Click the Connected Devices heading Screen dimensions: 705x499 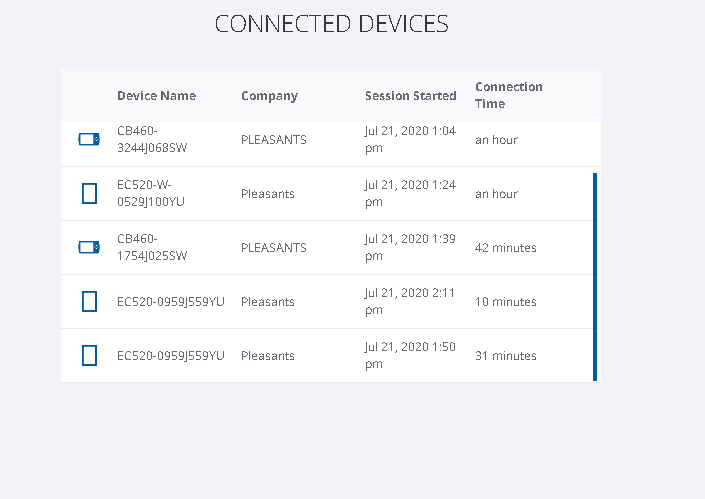(x=332, y=24)
